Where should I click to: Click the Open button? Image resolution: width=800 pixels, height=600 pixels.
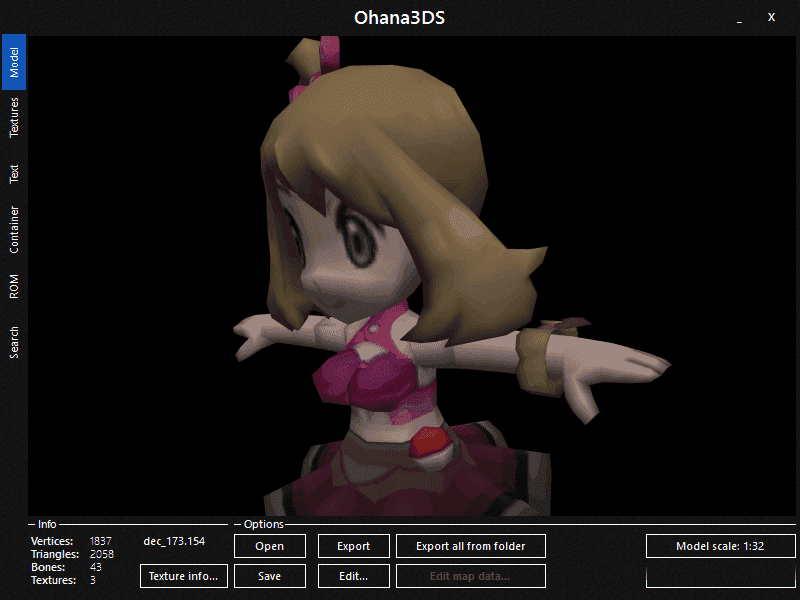point(270,546)
